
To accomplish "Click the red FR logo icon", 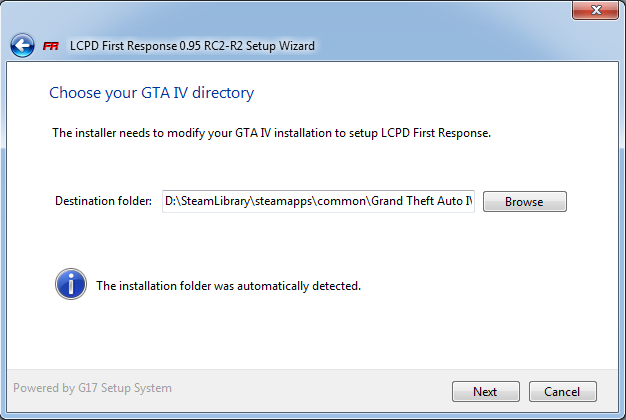I will coord(51,46).
